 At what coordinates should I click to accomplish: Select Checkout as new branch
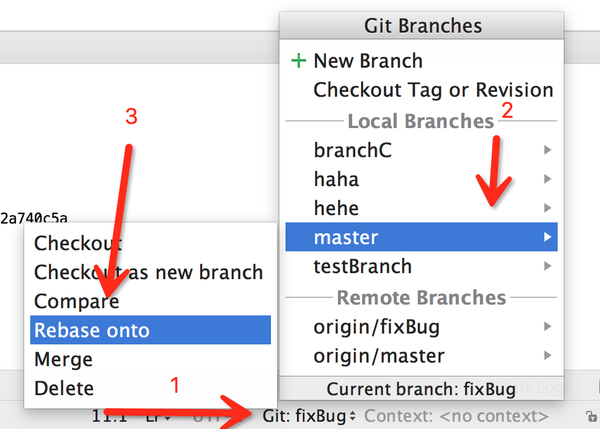(x=148, y=272)
